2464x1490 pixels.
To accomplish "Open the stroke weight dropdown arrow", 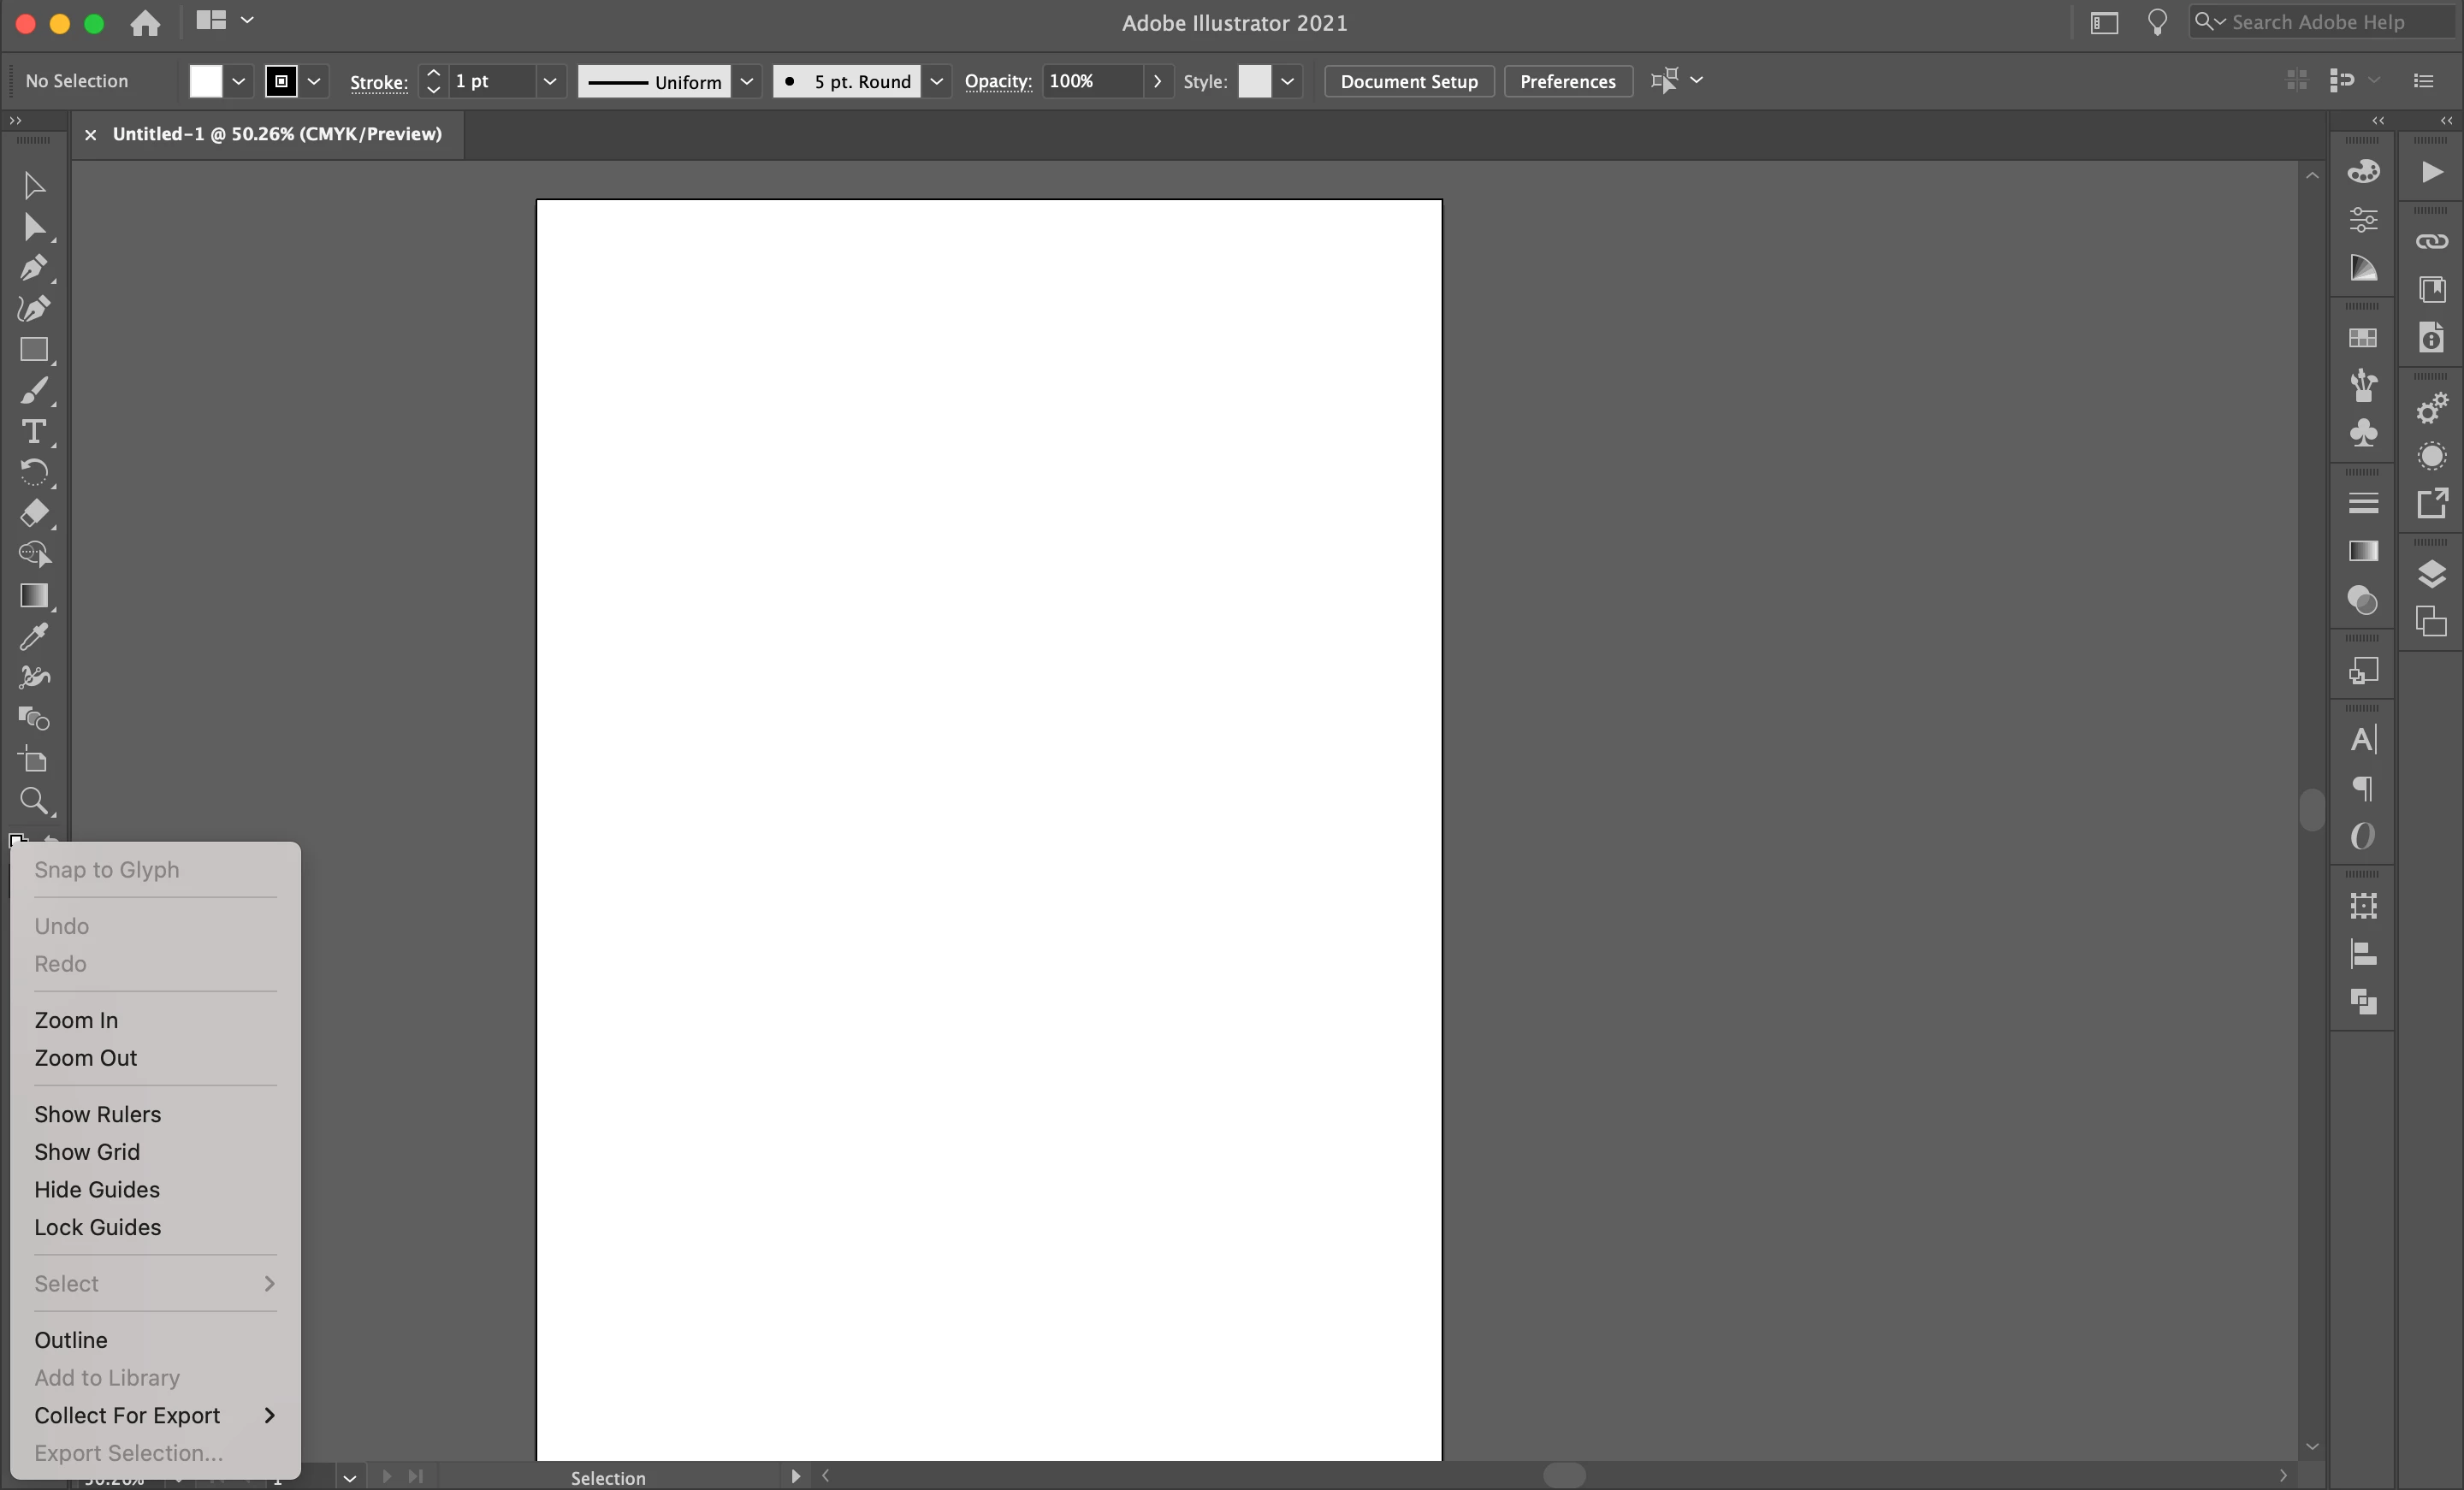I will point(549,81).
